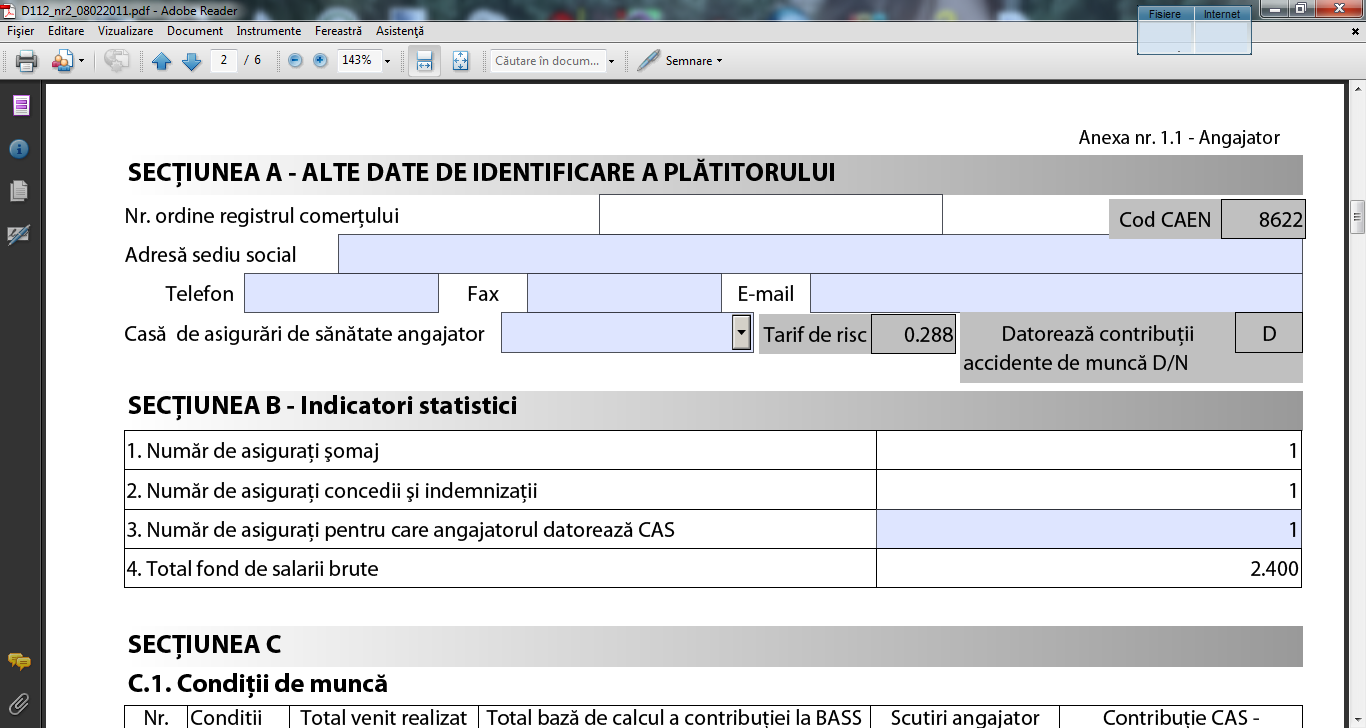This screenshot has width=1366, height=728.
Task: Print the document with the printer icon
Action: click(x=27, y=61)
